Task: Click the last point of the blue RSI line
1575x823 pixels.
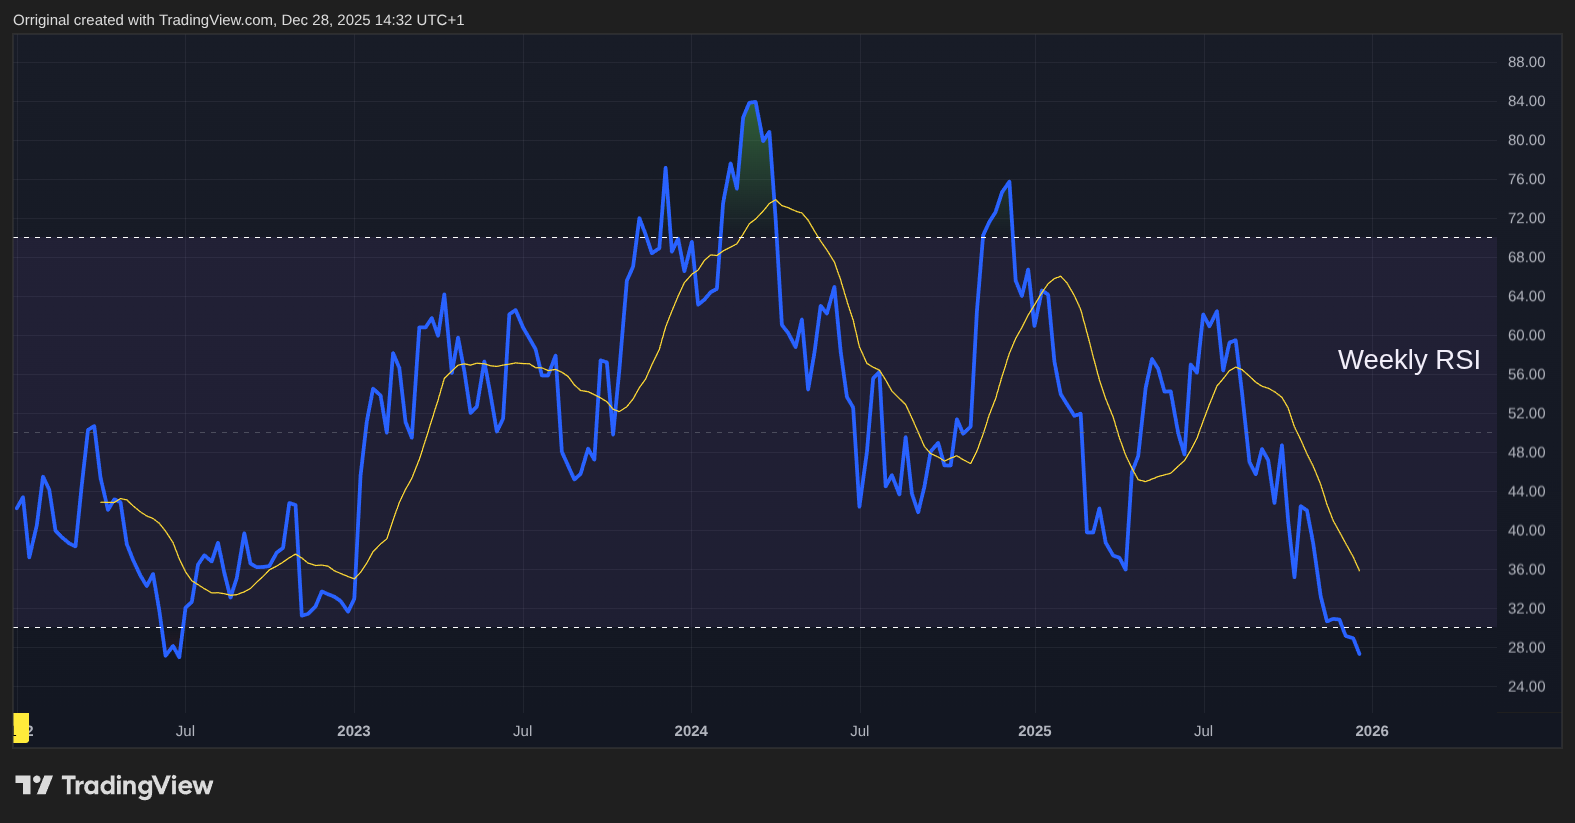Action: coord(1359,654)
